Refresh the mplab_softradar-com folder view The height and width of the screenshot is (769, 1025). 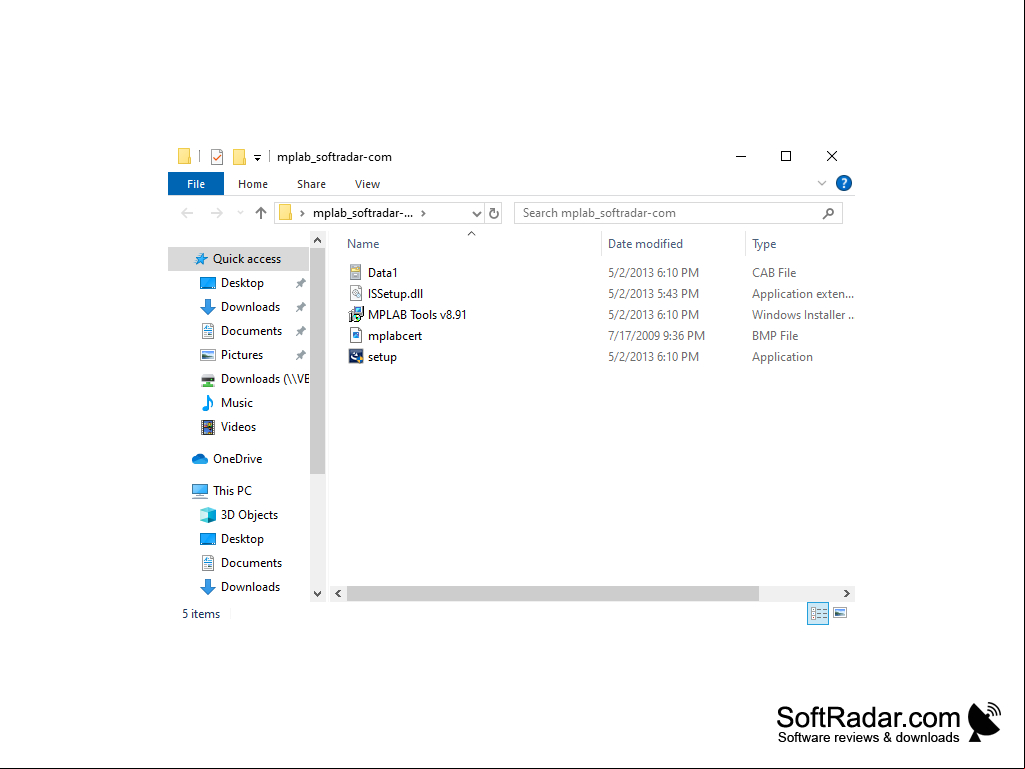coord(494,213)
